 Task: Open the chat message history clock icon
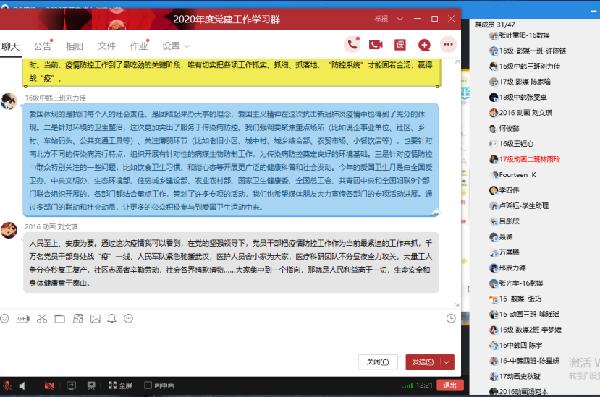451,318
